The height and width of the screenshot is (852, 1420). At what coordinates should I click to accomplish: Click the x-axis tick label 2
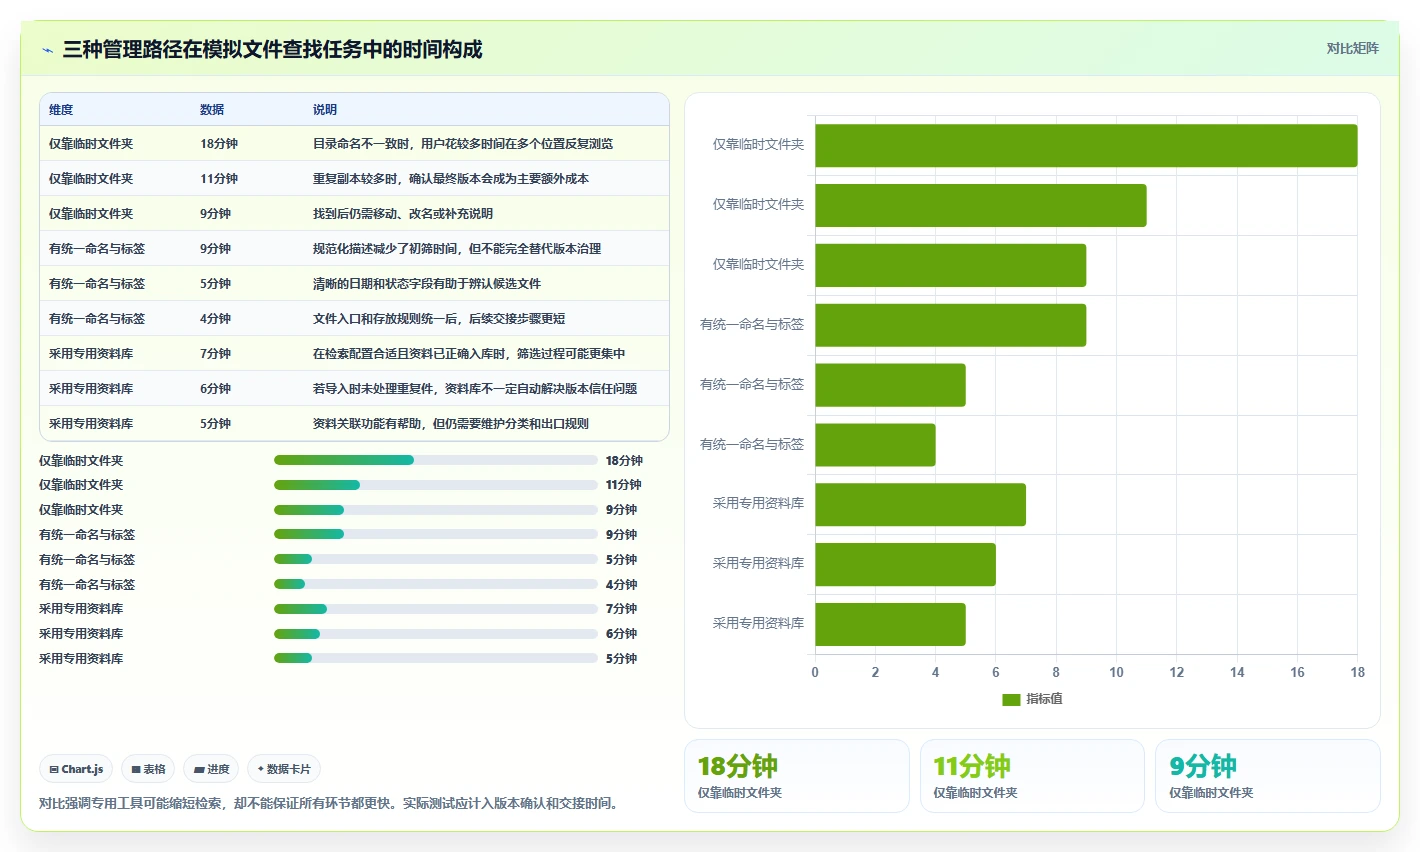[x=875, y=672]
